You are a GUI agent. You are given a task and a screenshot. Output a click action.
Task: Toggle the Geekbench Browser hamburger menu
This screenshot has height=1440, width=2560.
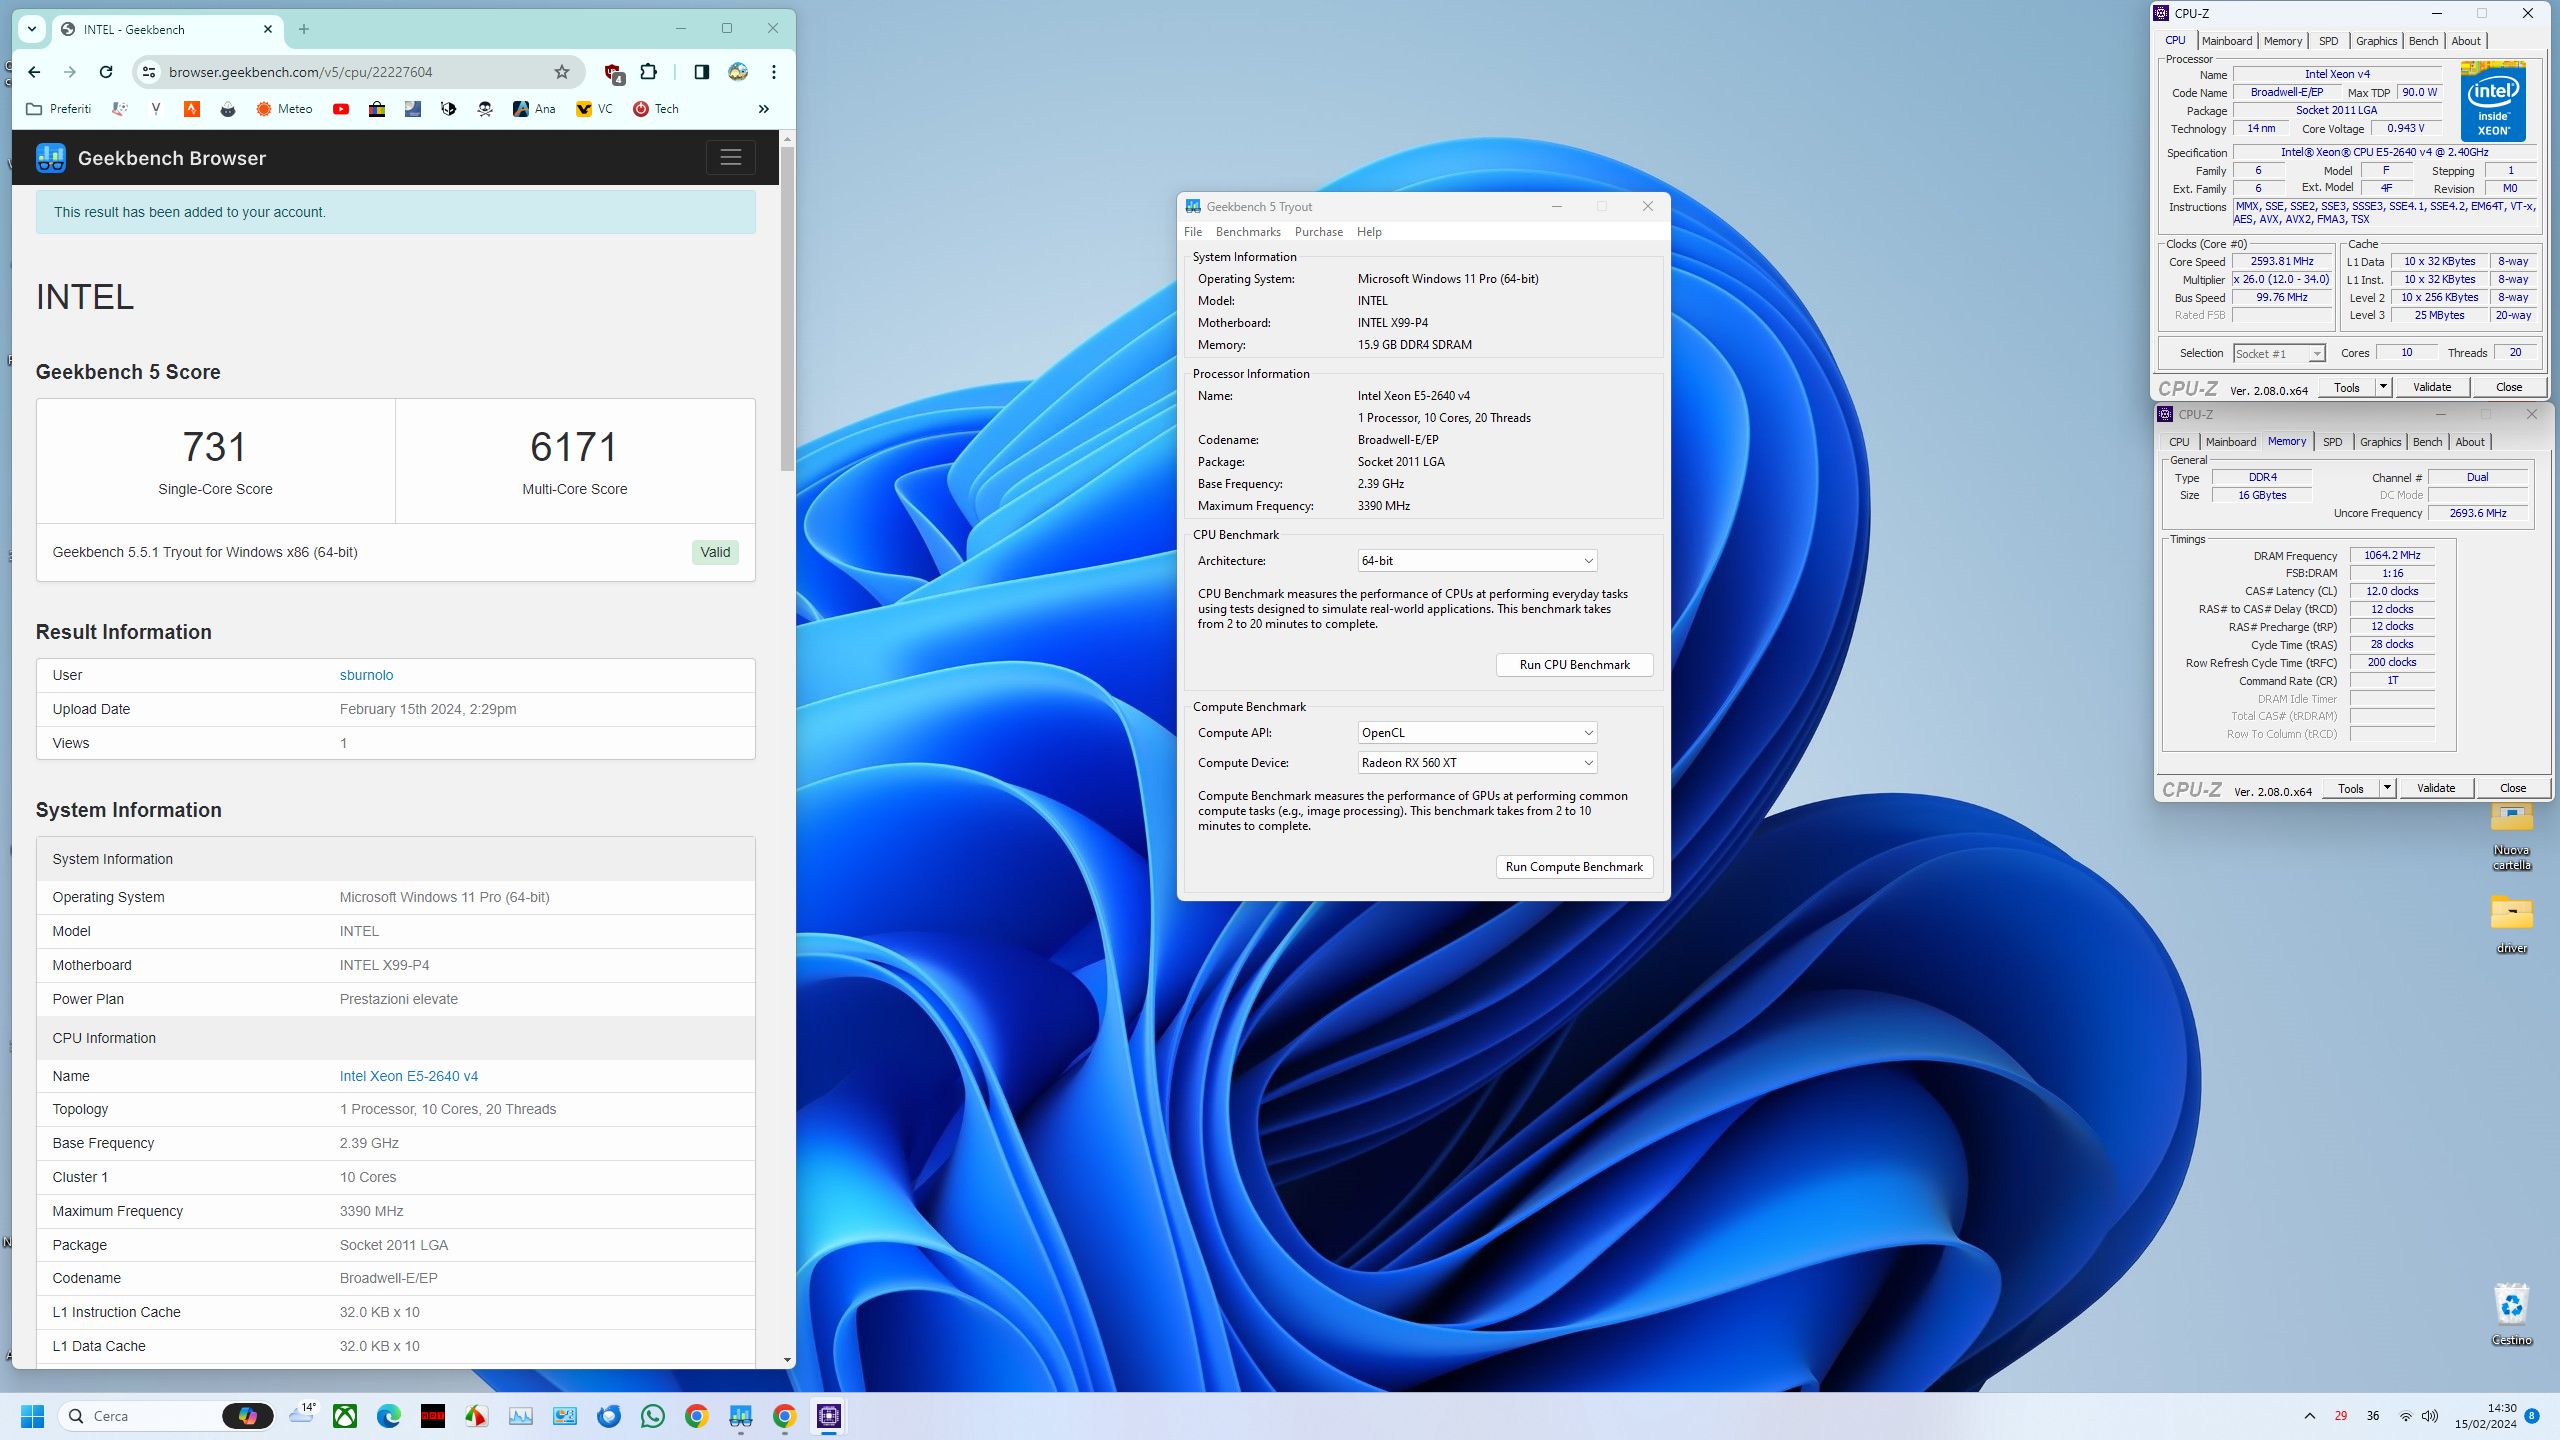[x=731, y=157]
